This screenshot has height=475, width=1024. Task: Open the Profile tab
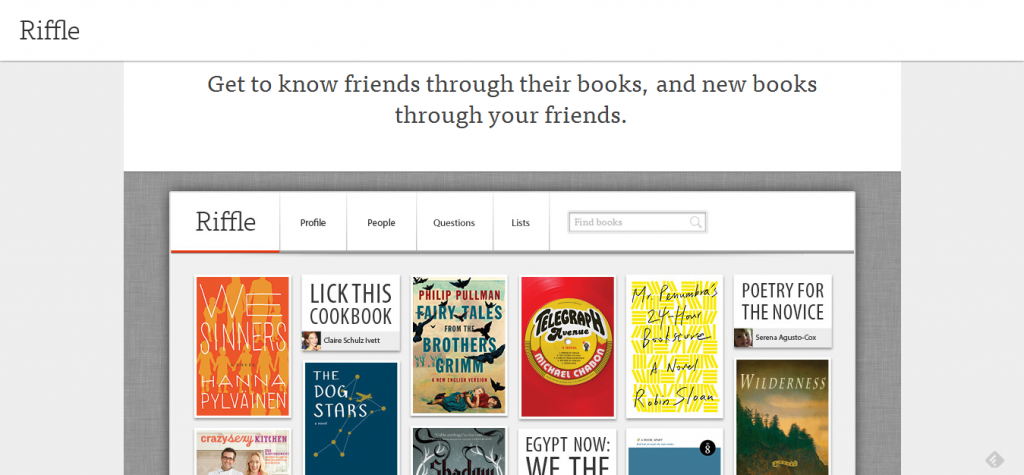coord(313,222)
